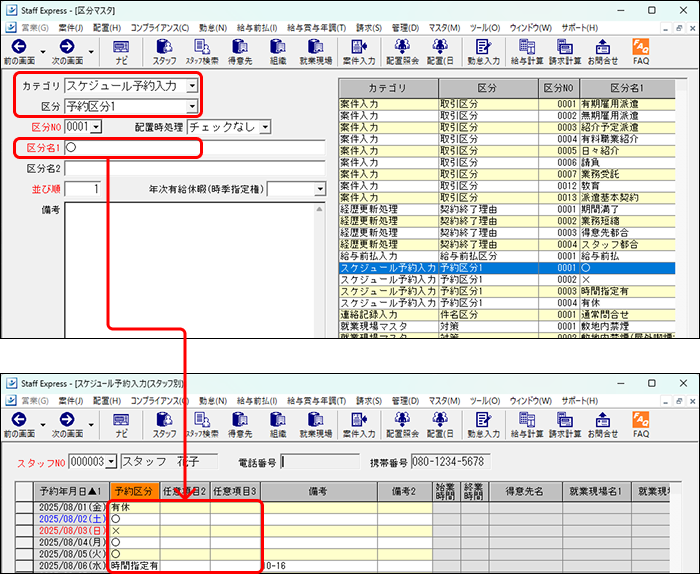
Task: Click scroll-up arrow of 備考 text area
Action: pos(320,208)
